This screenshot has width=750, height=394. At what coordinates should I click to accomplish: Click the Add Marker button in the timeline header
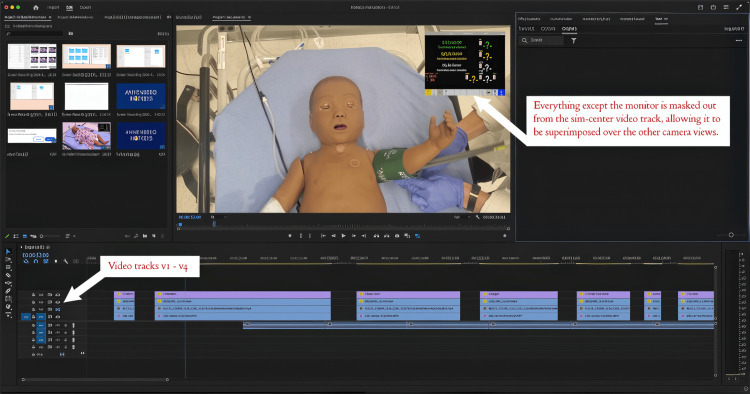56,261
